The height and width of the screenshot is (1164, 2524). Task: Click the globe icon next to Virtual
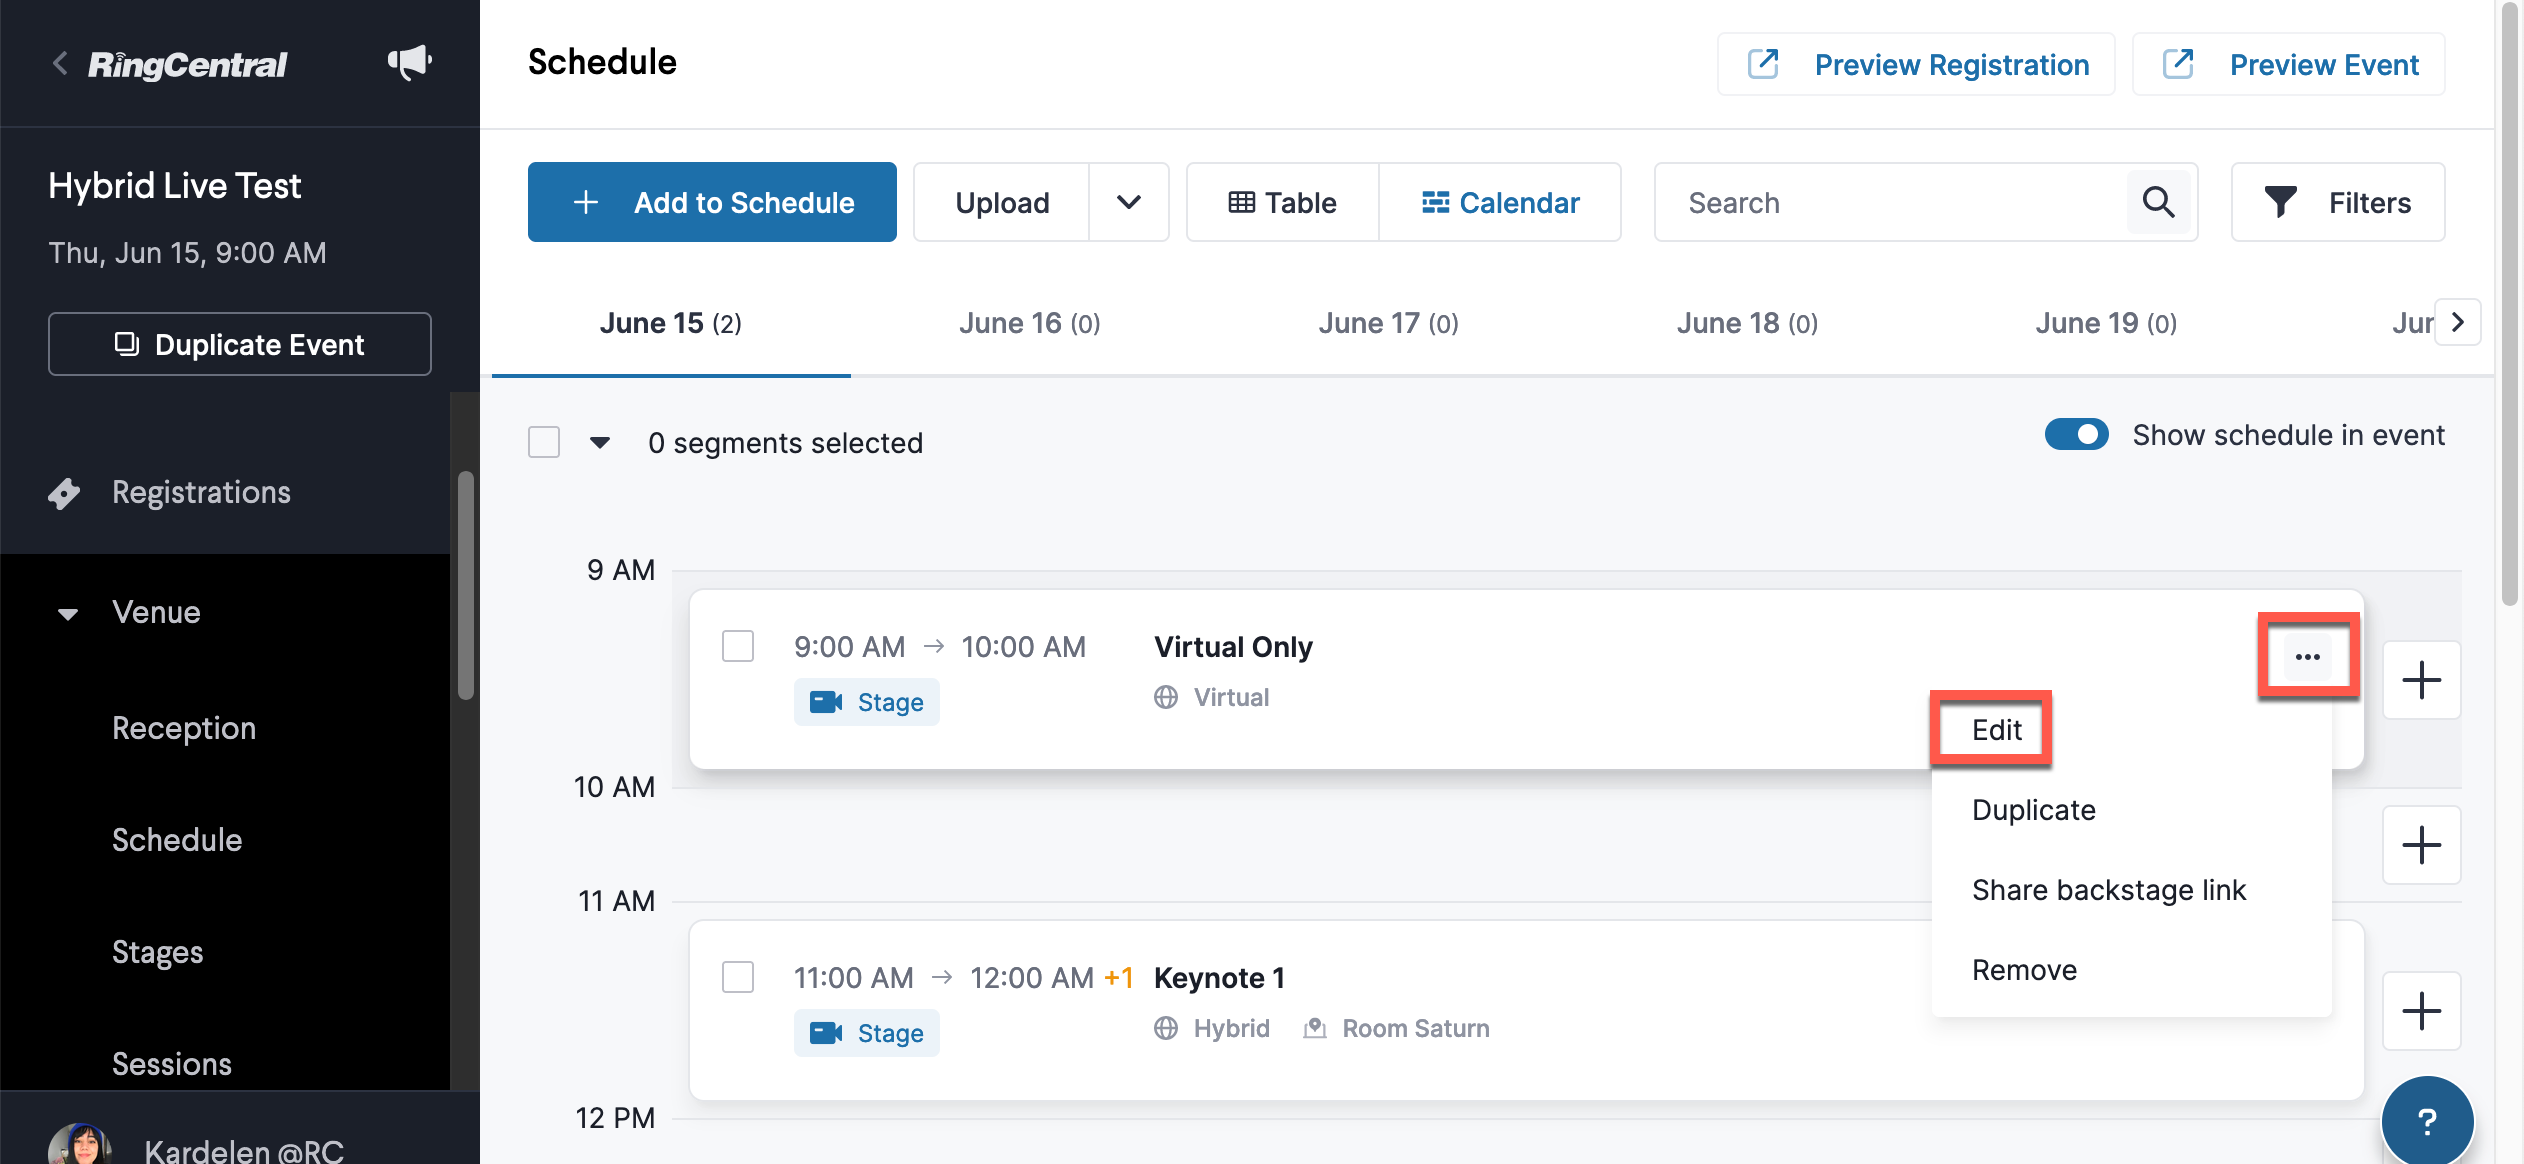tap(1166, 697)
